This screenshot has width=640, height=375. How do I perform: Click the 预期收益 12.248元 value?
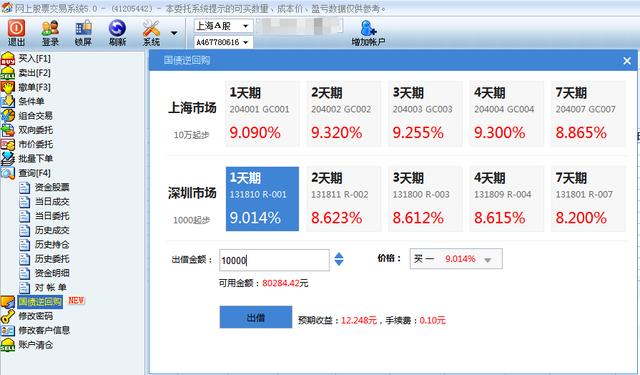(x=359, y=320)
